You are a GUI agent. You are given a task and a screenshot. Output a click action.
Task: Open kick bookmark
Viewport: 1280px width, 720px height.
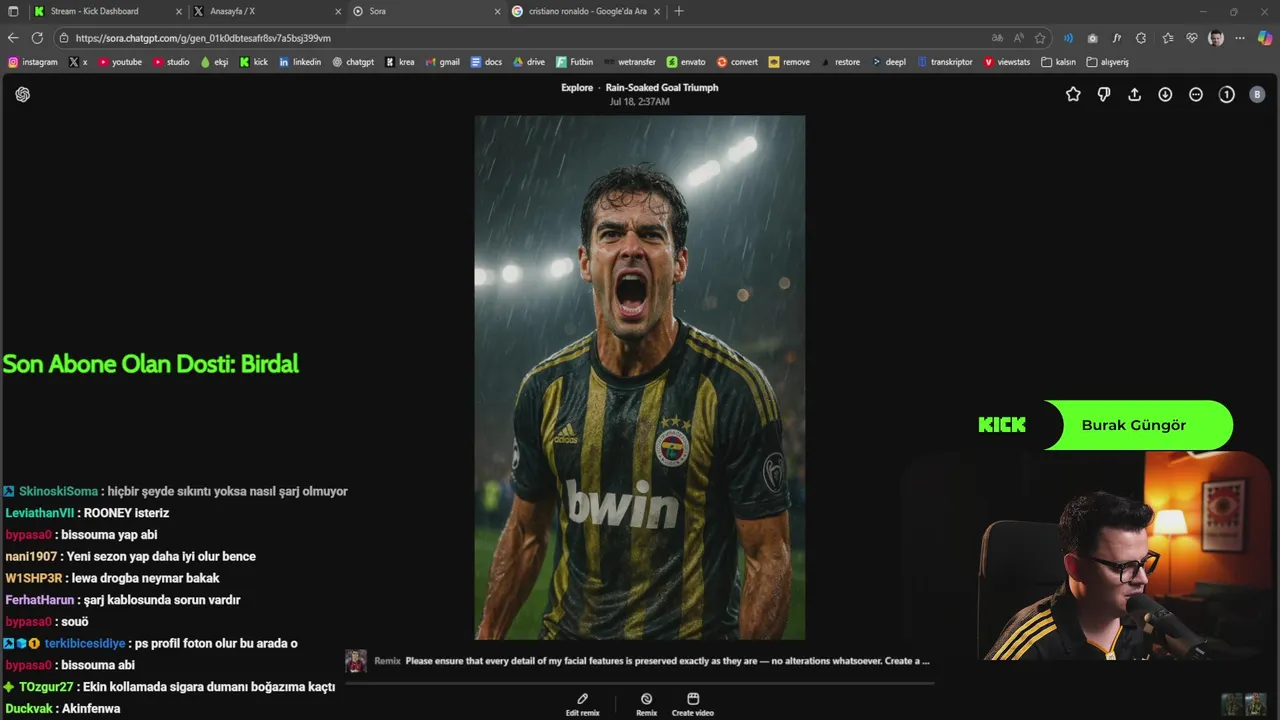[x=254, y=62]
